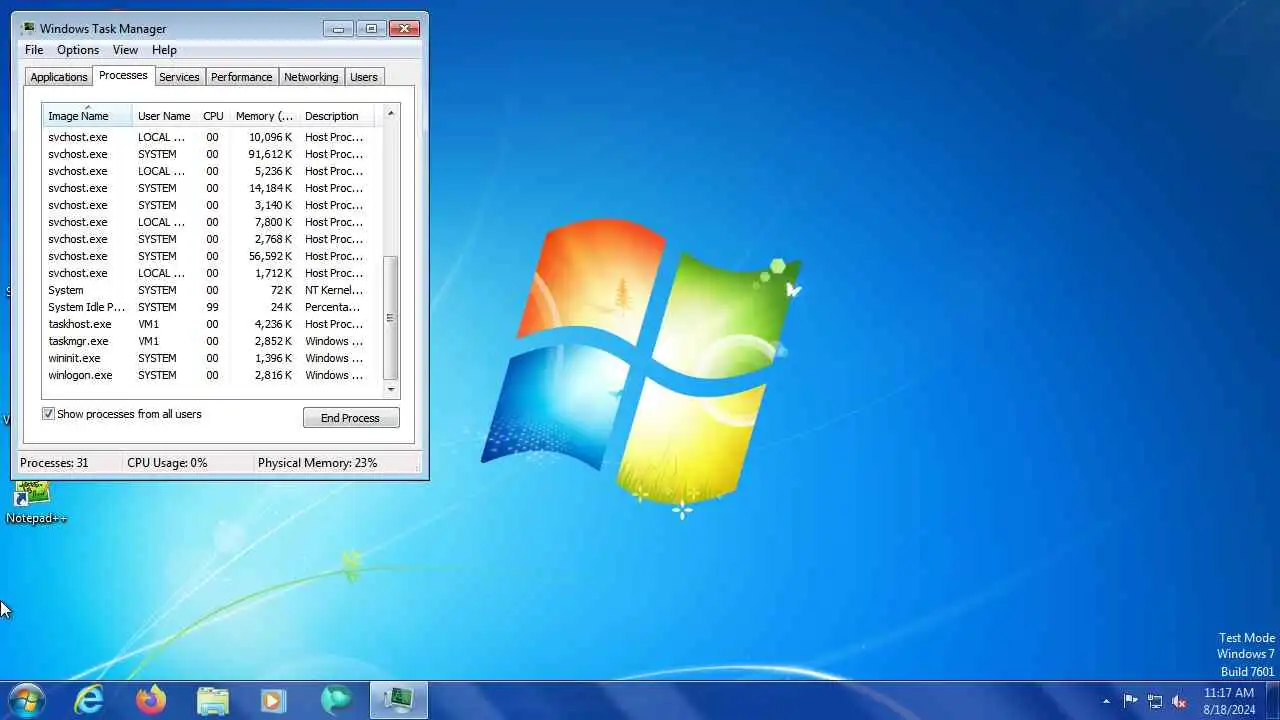Open the clock showing 11:17 AM
The width and height of the screenshot is (1280, 720).
[1229, 701]
